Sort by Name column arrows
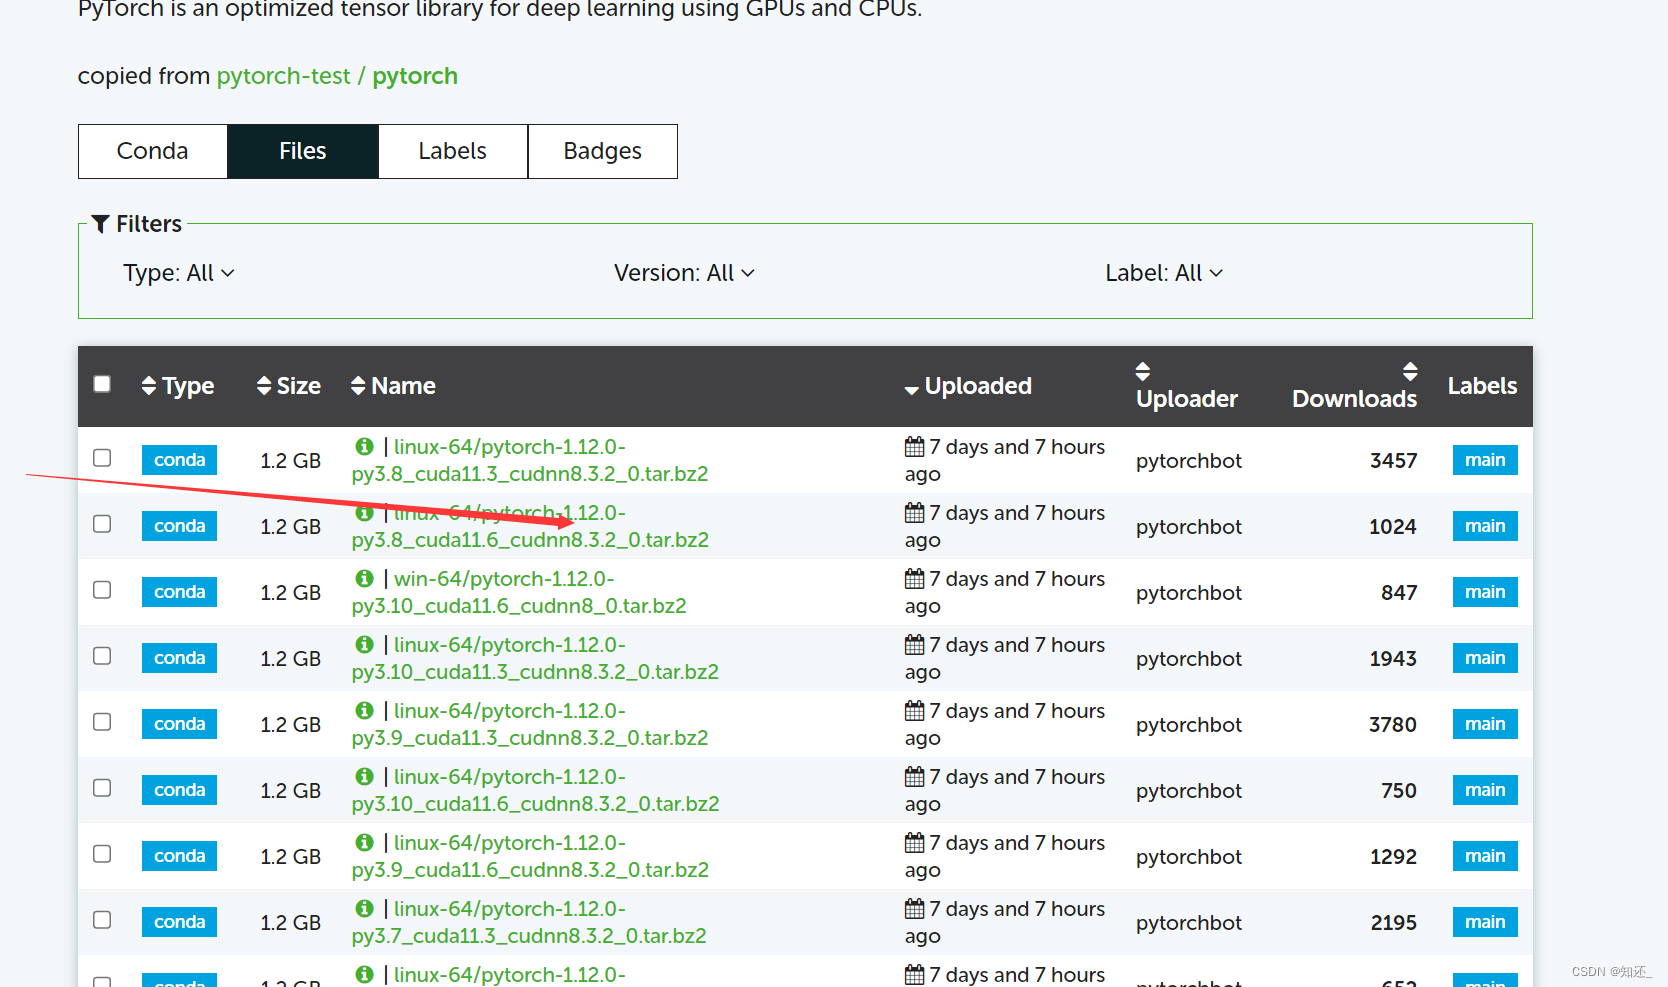 pos(358,386)
